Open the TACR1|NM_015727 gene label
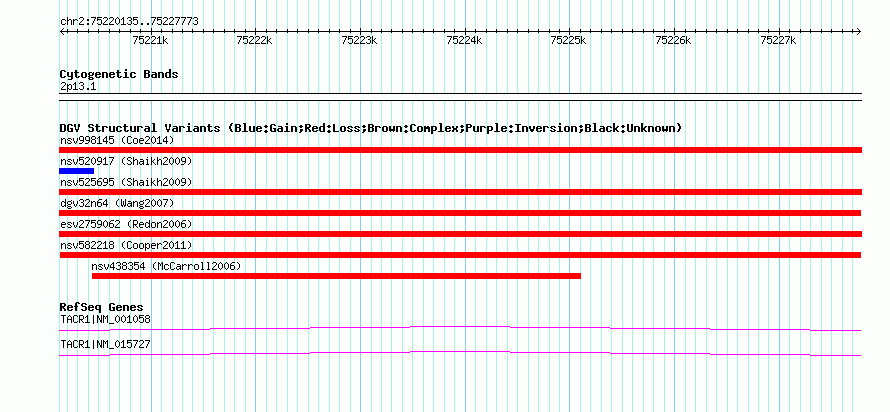The height and width of the screenshot is (412, 890). 106,344
